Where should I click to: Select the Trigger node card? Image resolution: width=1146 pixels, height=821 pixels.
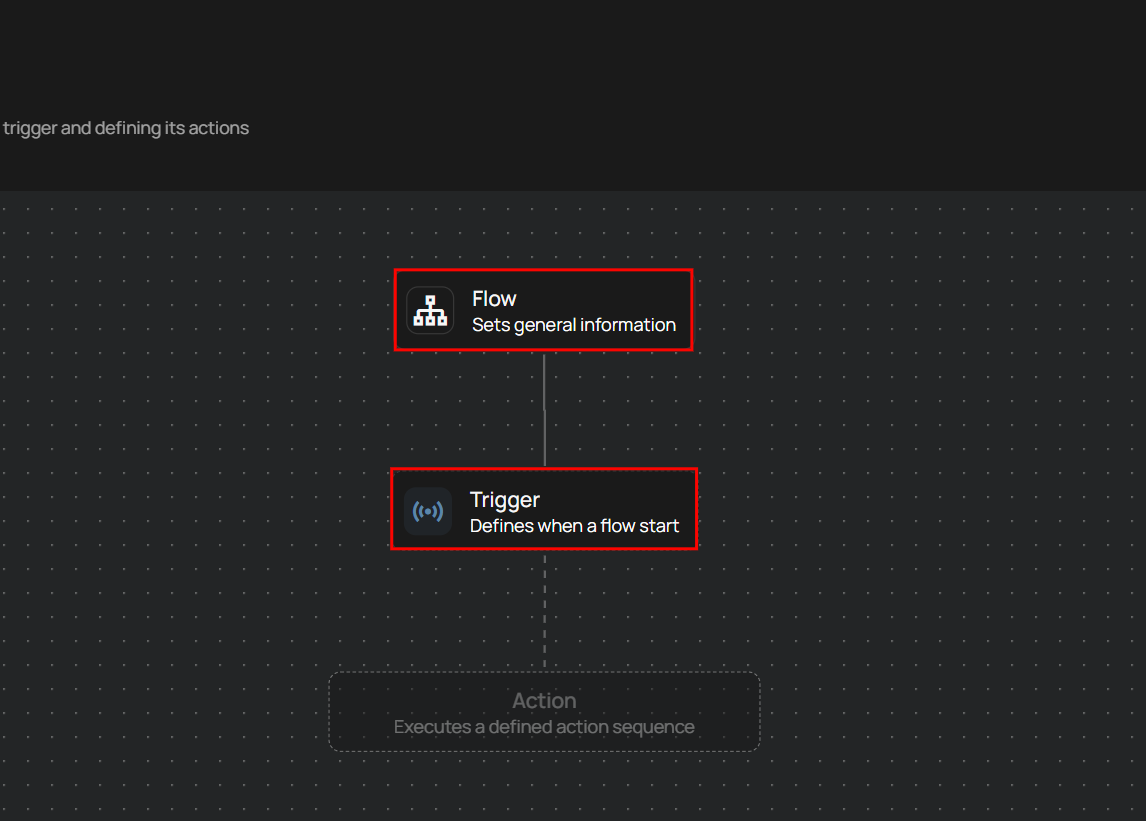[x=543, y=509]
